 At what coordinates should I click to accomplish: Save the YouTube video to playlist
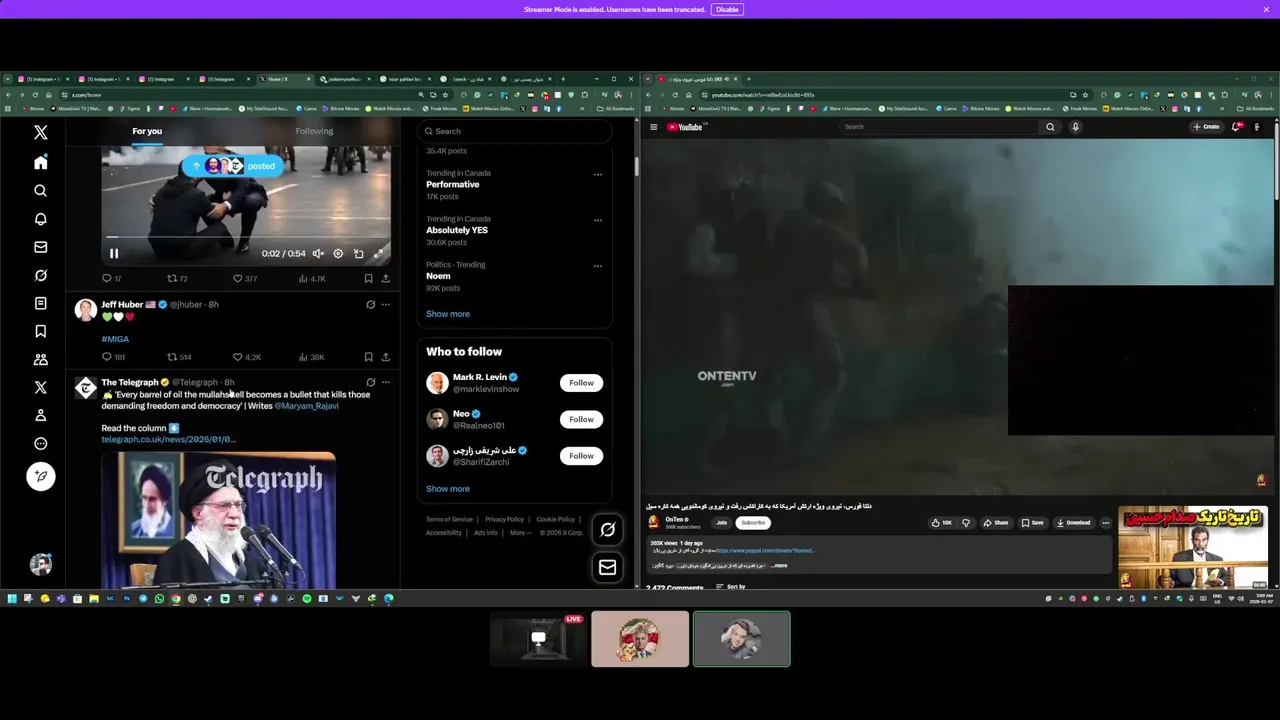[1033, 523]
